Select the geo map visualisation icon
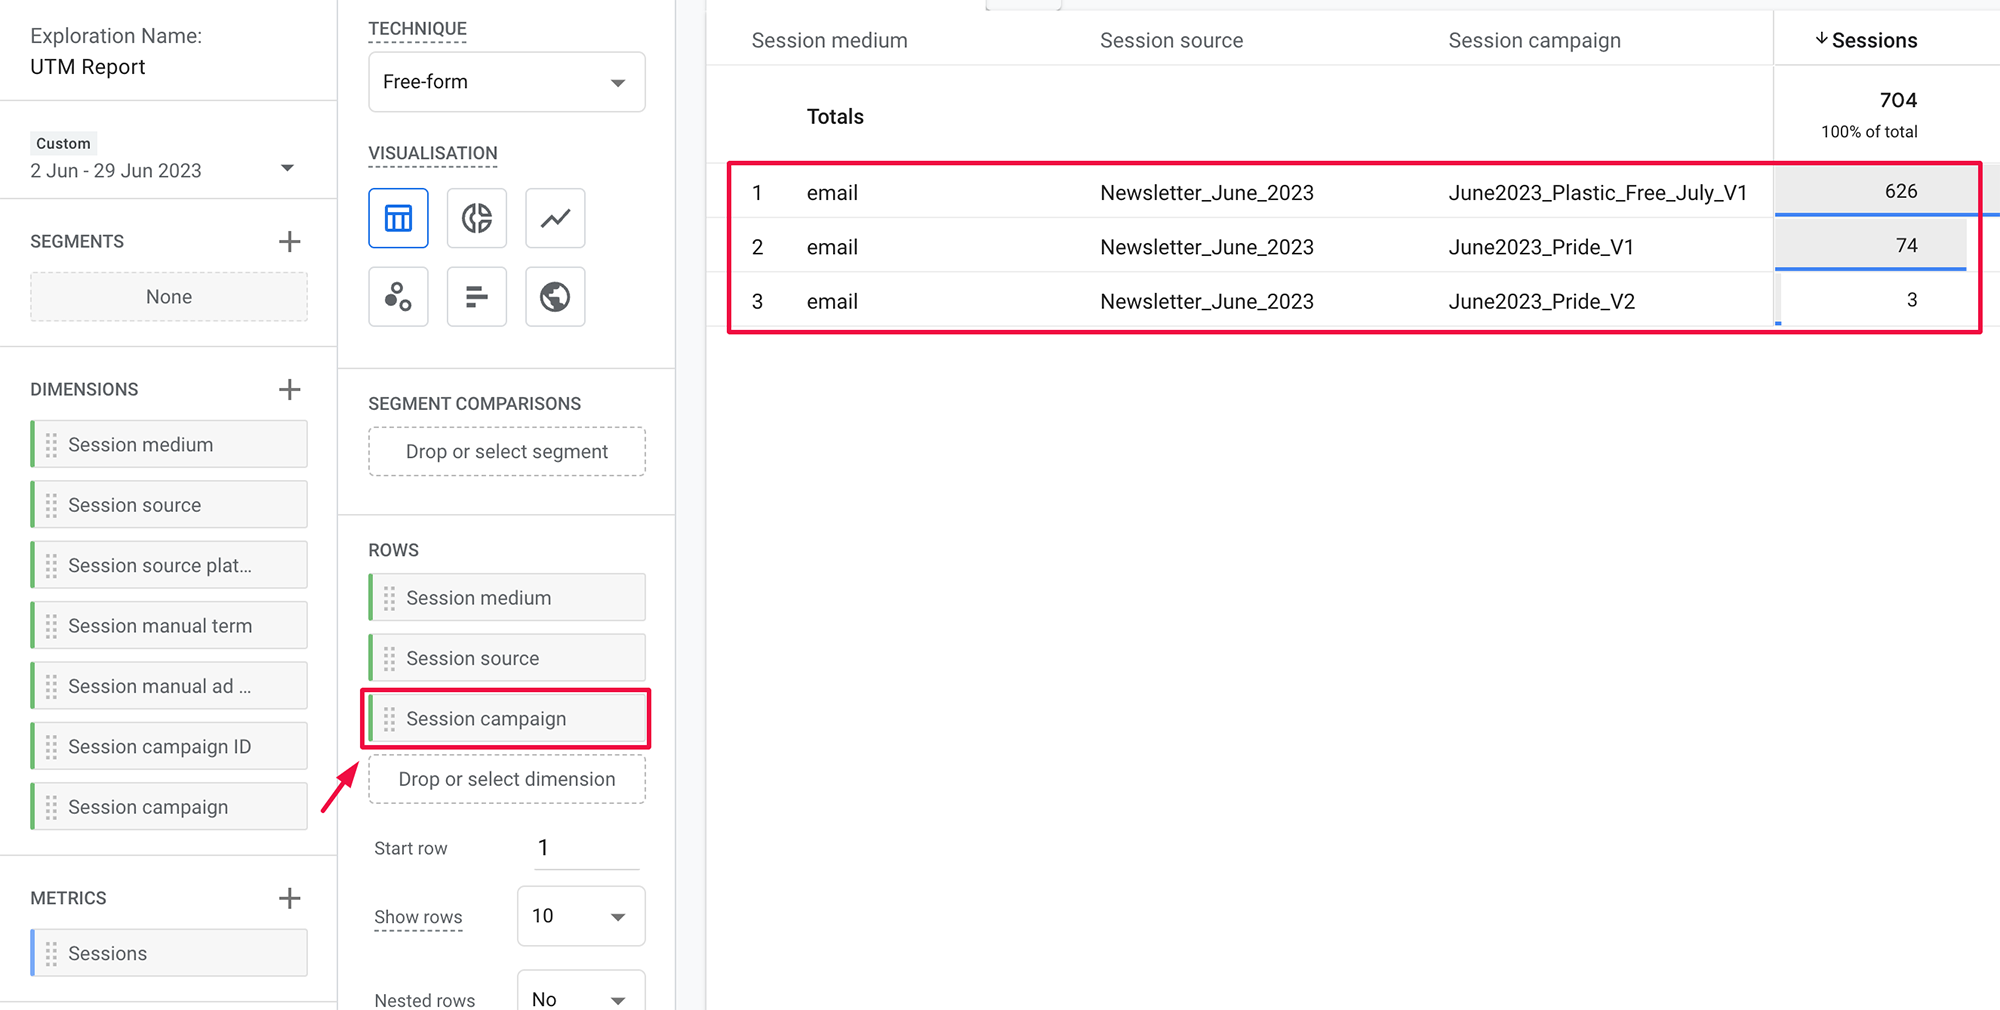 tap(555, 297)
